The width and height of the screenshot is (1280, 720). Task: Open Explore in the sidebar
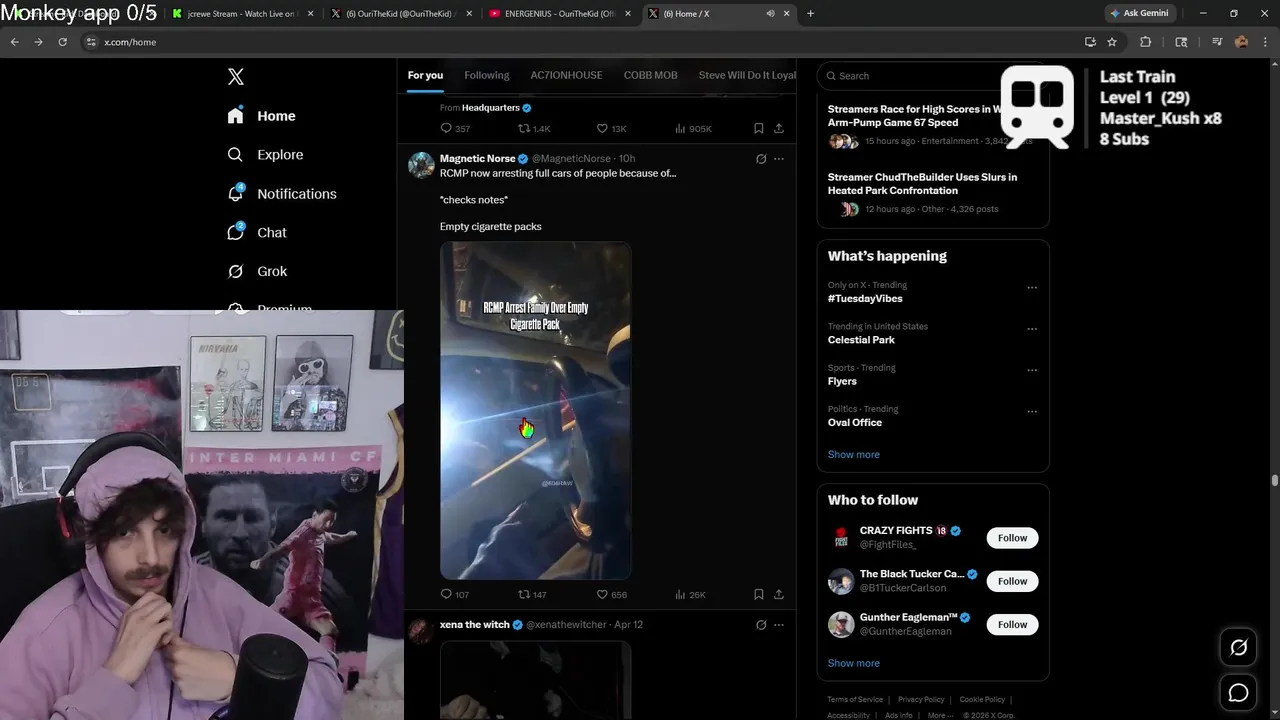pos(265,155)
